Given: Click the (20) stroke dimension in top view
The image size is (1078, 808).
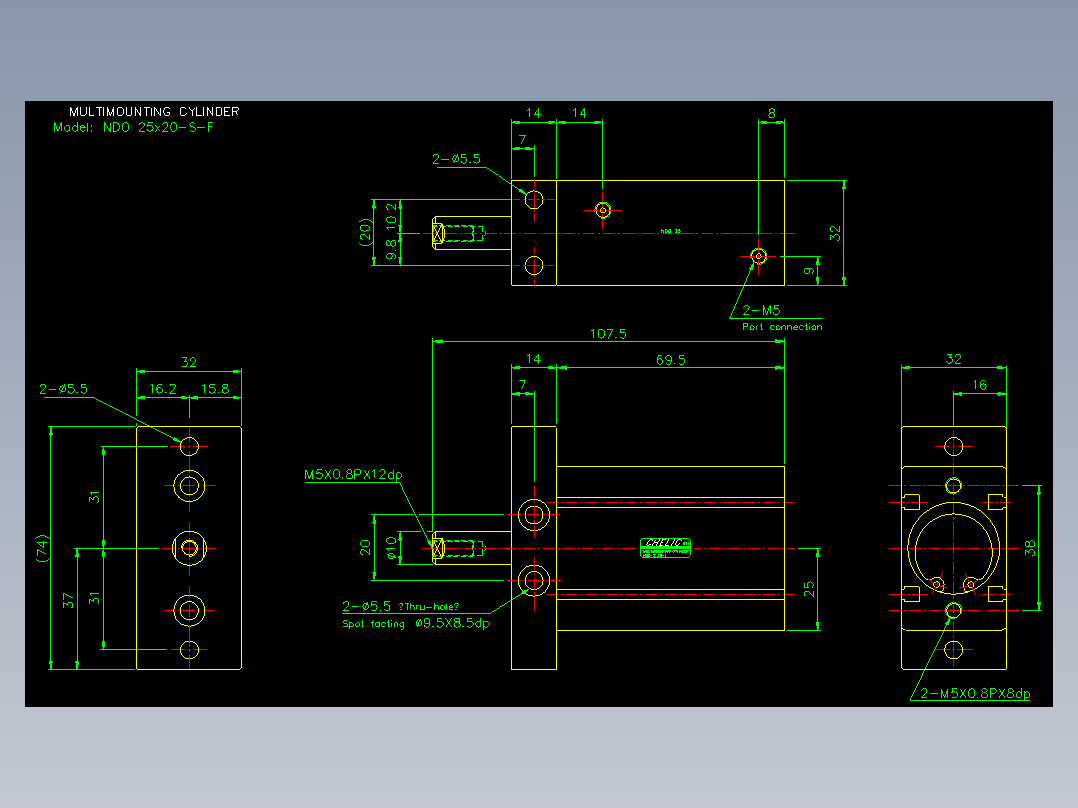Looking at the screenshot, I should coord(365,232).
